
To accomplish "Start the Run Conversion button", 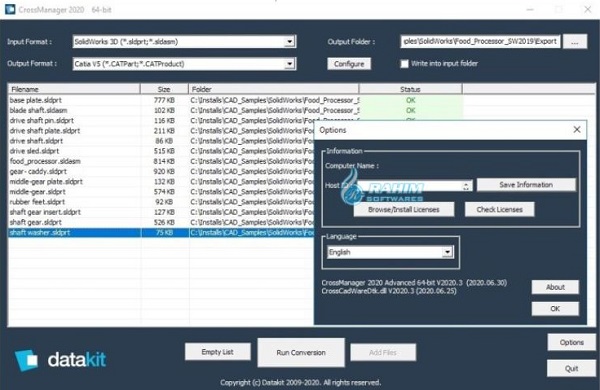I will click(x=301, y=352).
